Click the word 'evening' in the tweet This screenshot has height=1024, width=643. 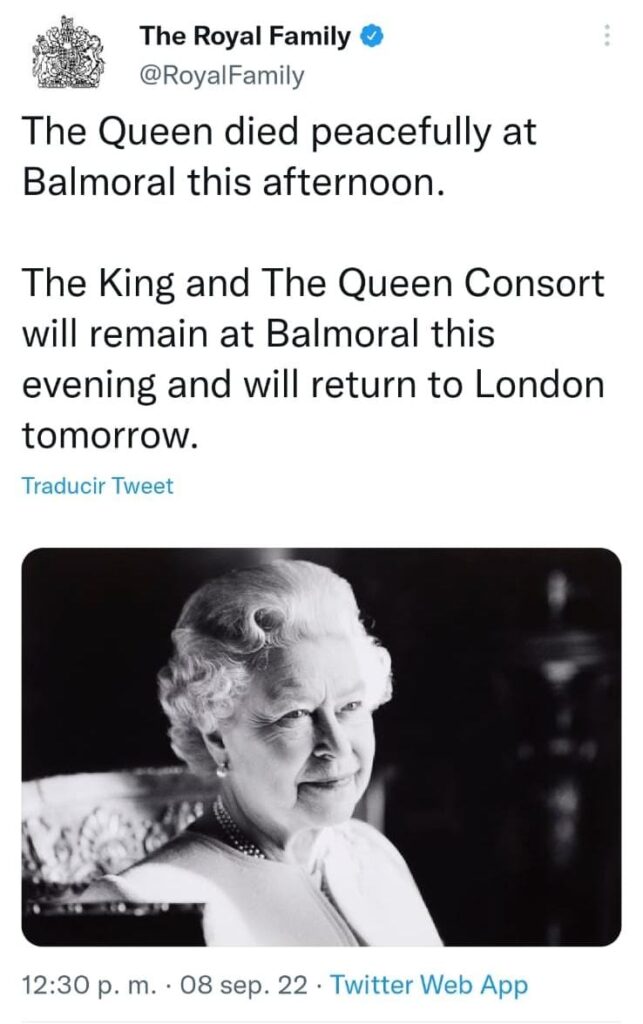pyautogui.click(x=89, y=385)
